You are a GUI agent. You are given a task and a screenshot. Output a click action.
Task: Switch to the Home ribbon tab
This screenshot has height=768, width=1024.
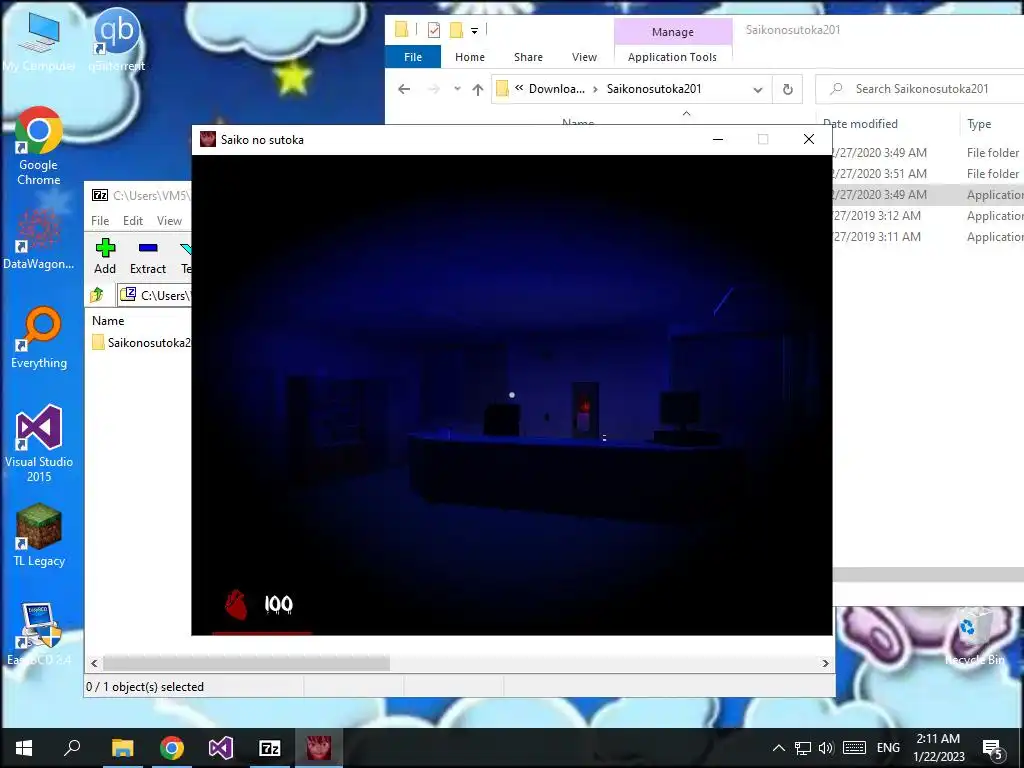pos(470,57)
